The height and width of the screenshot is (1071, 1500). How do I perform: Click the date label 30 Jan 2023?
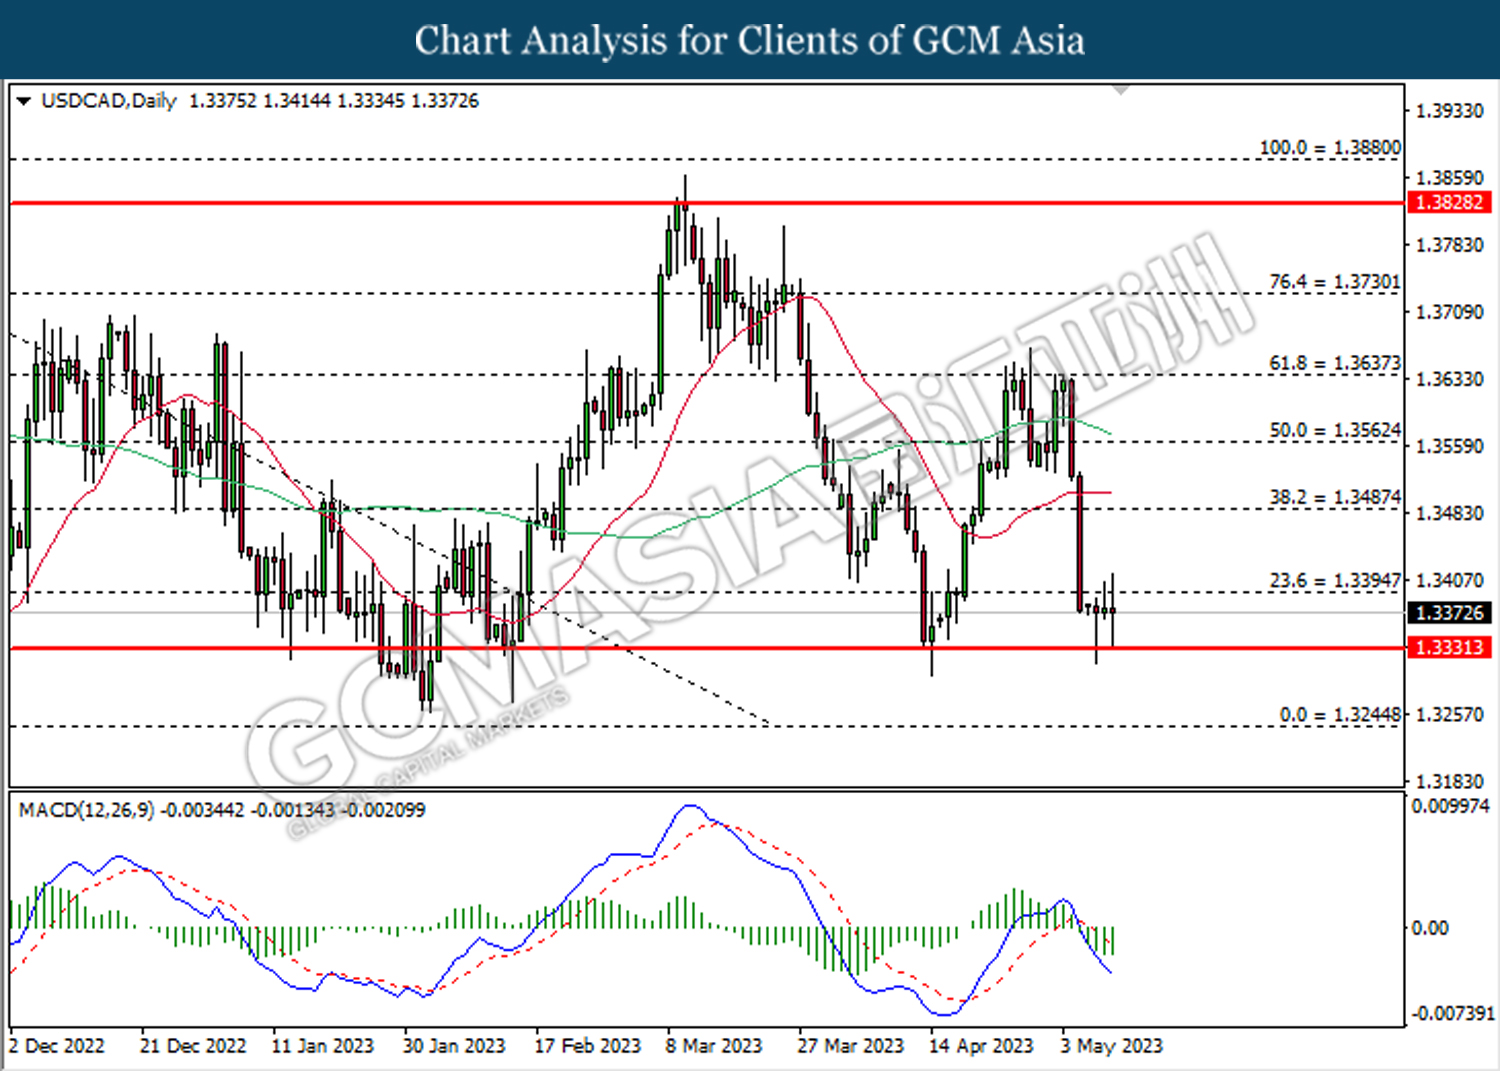pos(454,1046)
